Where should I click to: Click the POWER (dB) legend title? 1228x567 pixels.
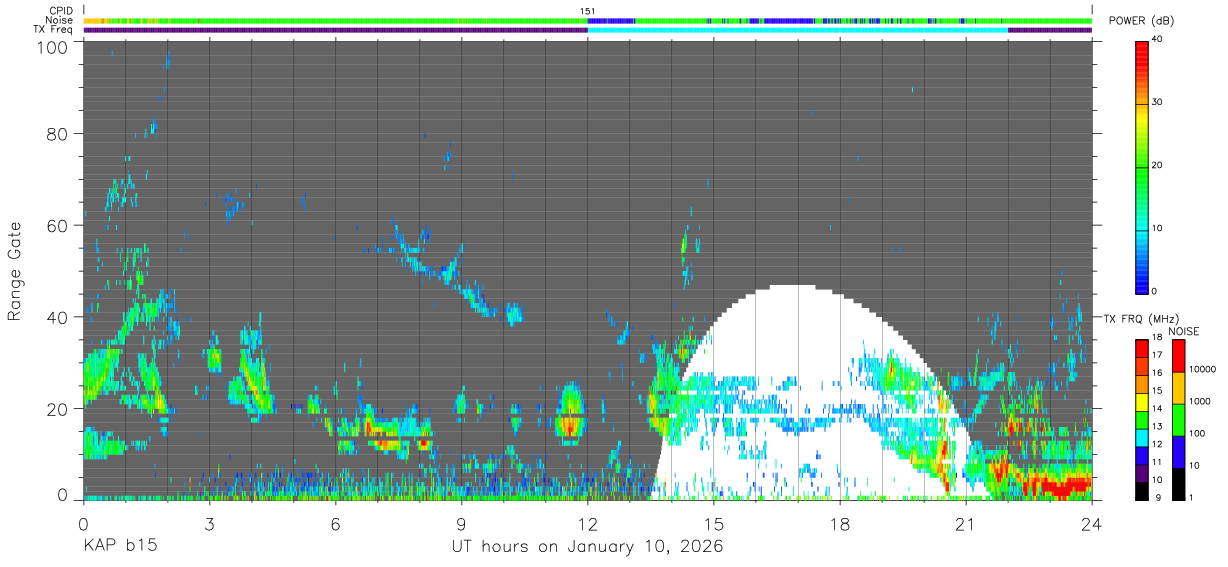point(1141,21)
